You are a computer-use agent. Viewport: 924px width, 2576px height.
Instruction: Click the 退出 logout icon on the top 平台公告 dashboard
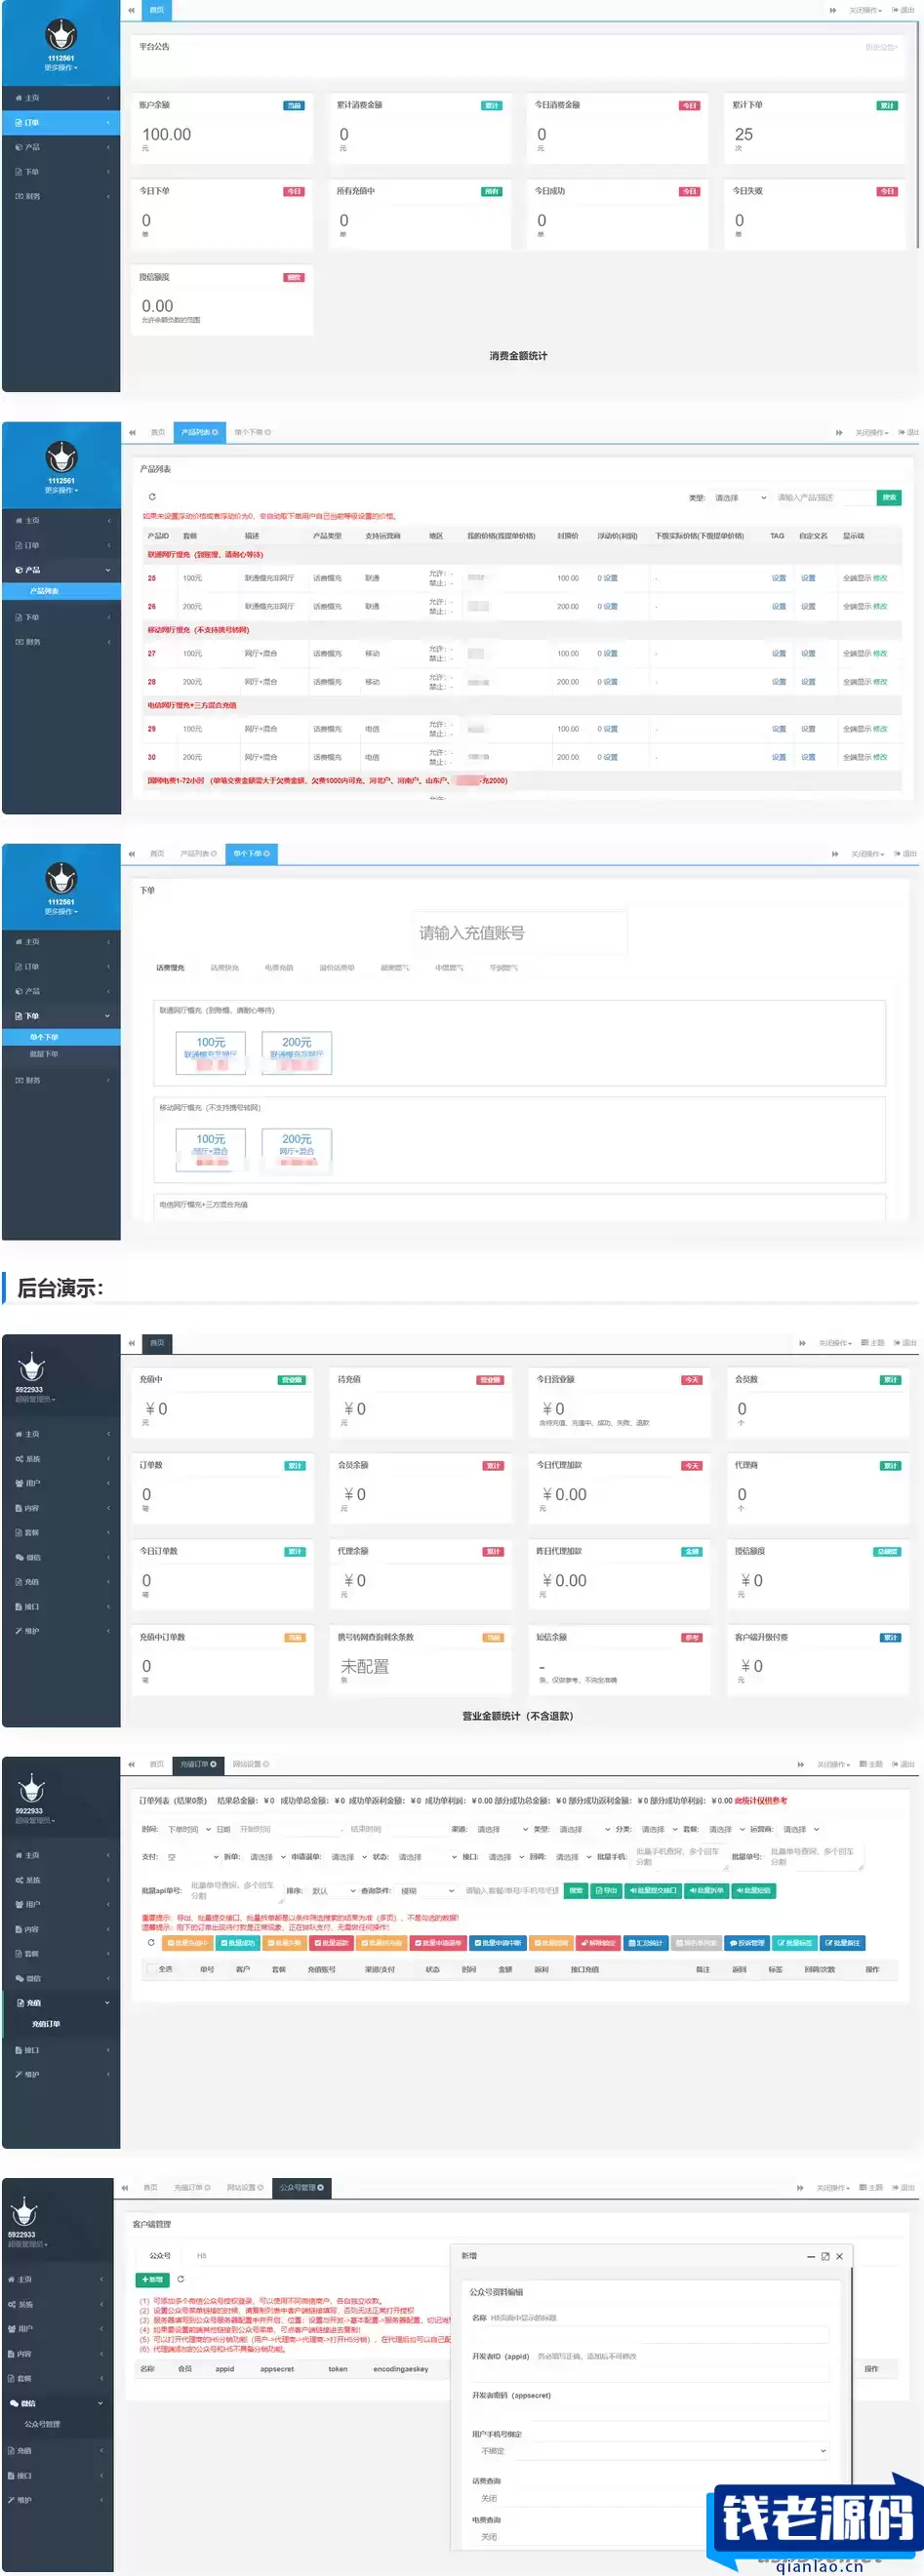coord(895,10)
